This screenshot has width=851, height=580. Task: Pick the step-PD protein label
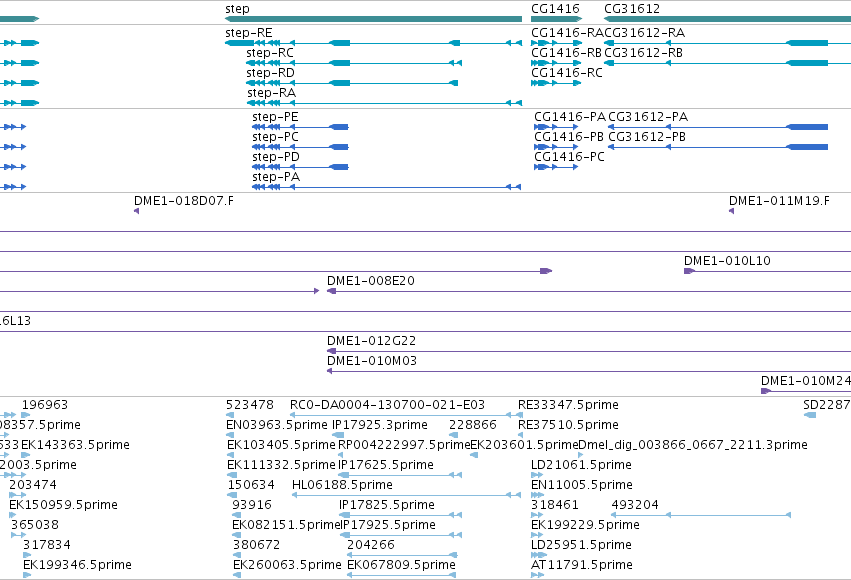click(x=276, y=157)
